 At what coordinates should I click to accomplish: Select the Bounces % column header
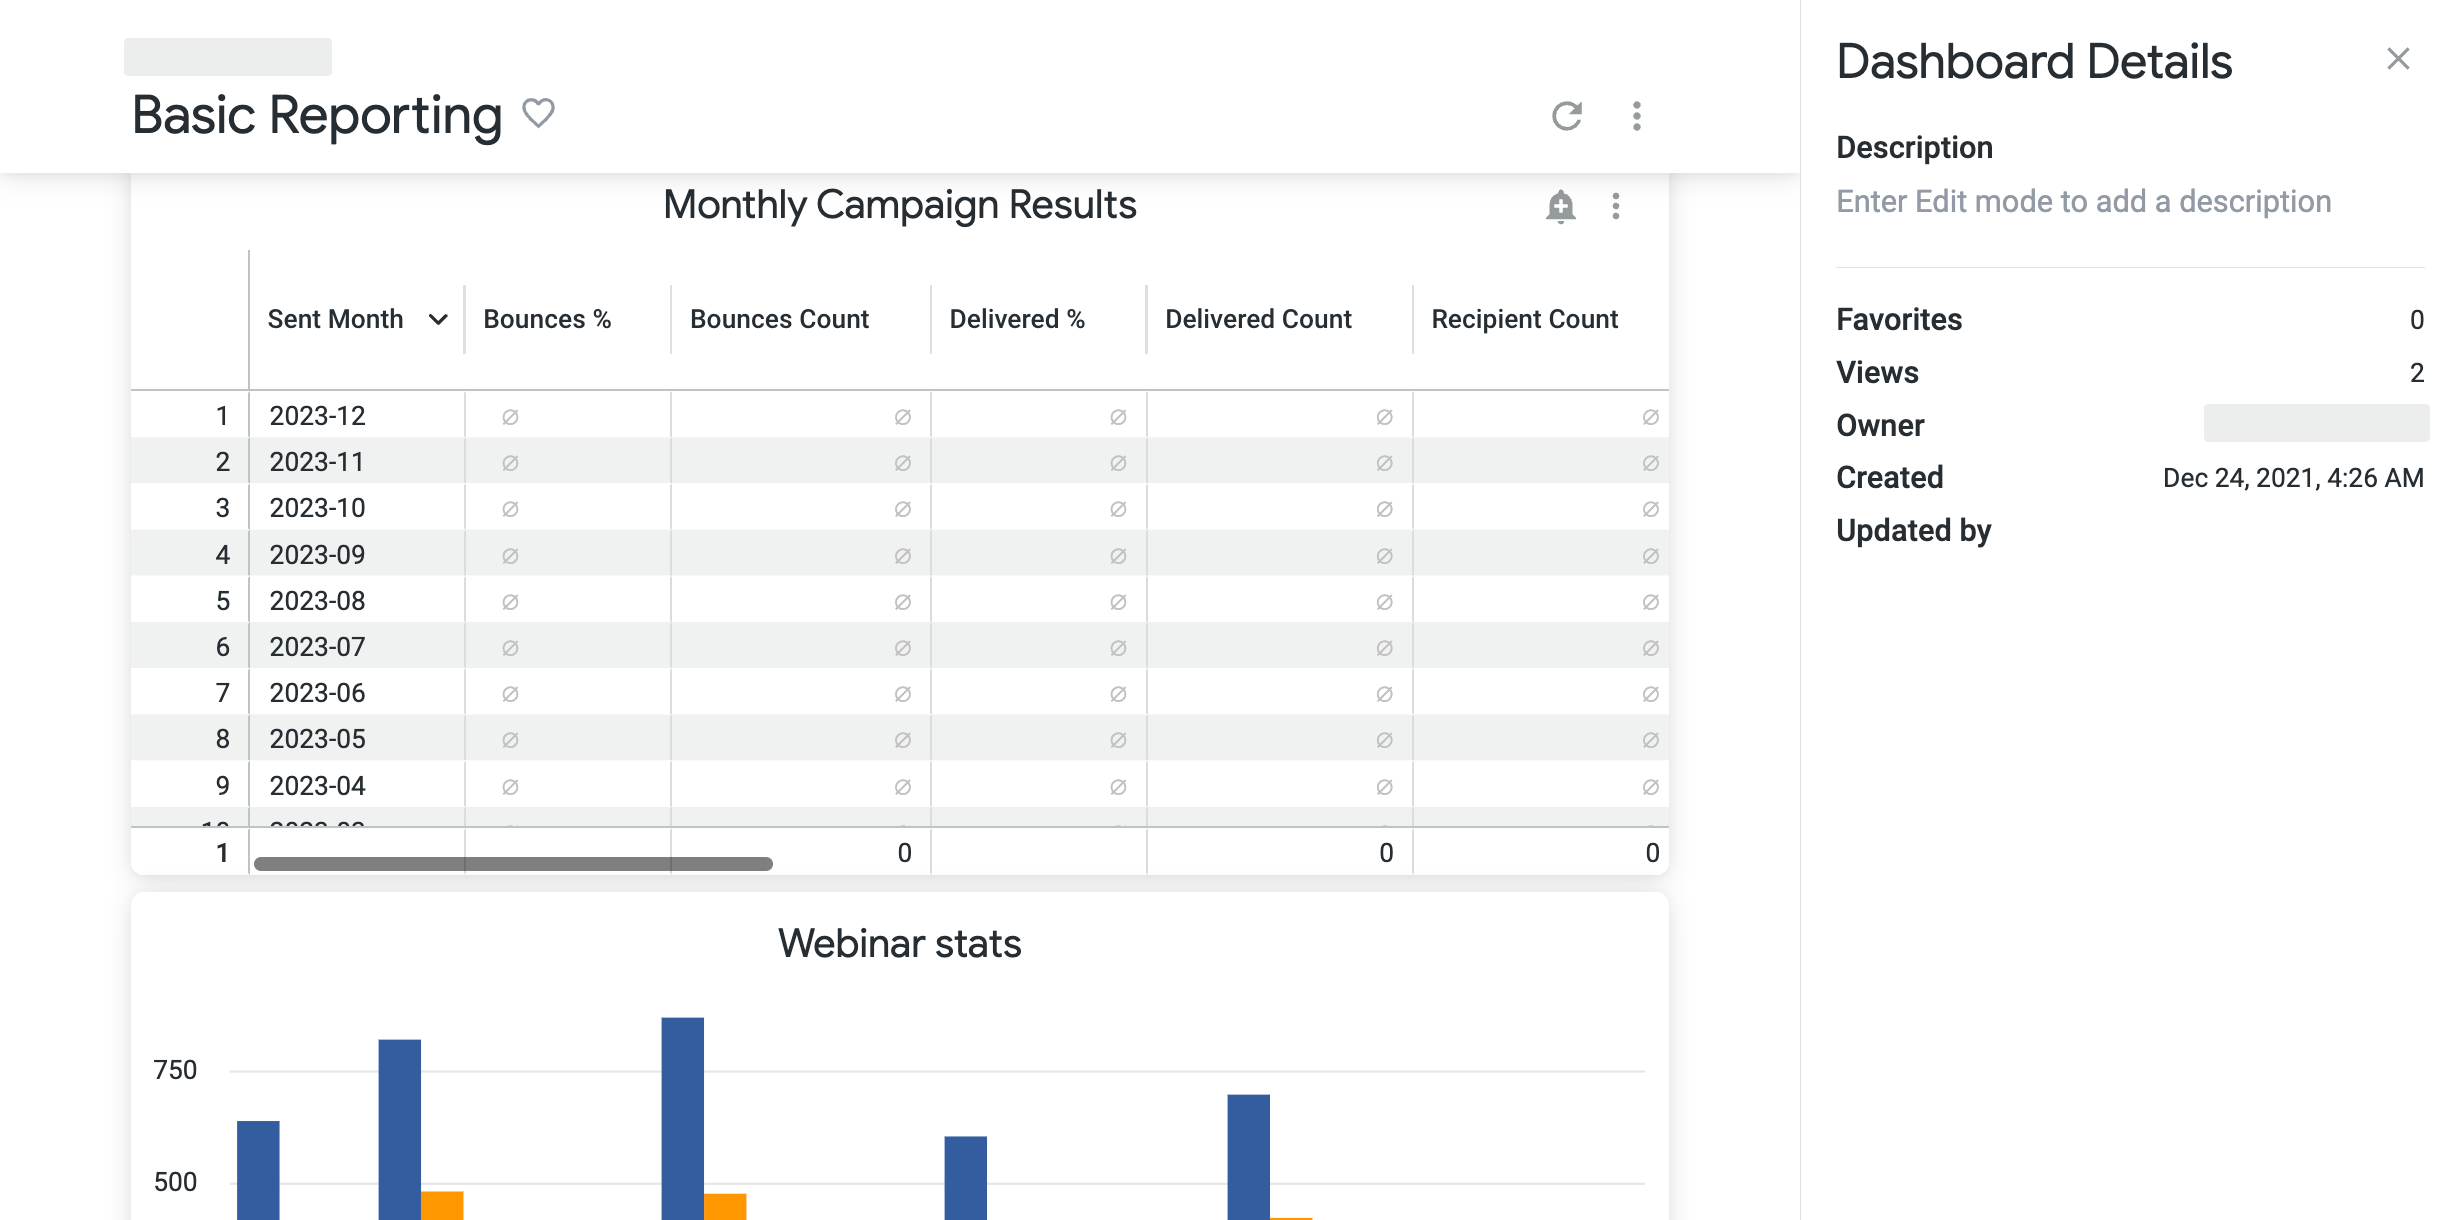click(x=548, y=319)
